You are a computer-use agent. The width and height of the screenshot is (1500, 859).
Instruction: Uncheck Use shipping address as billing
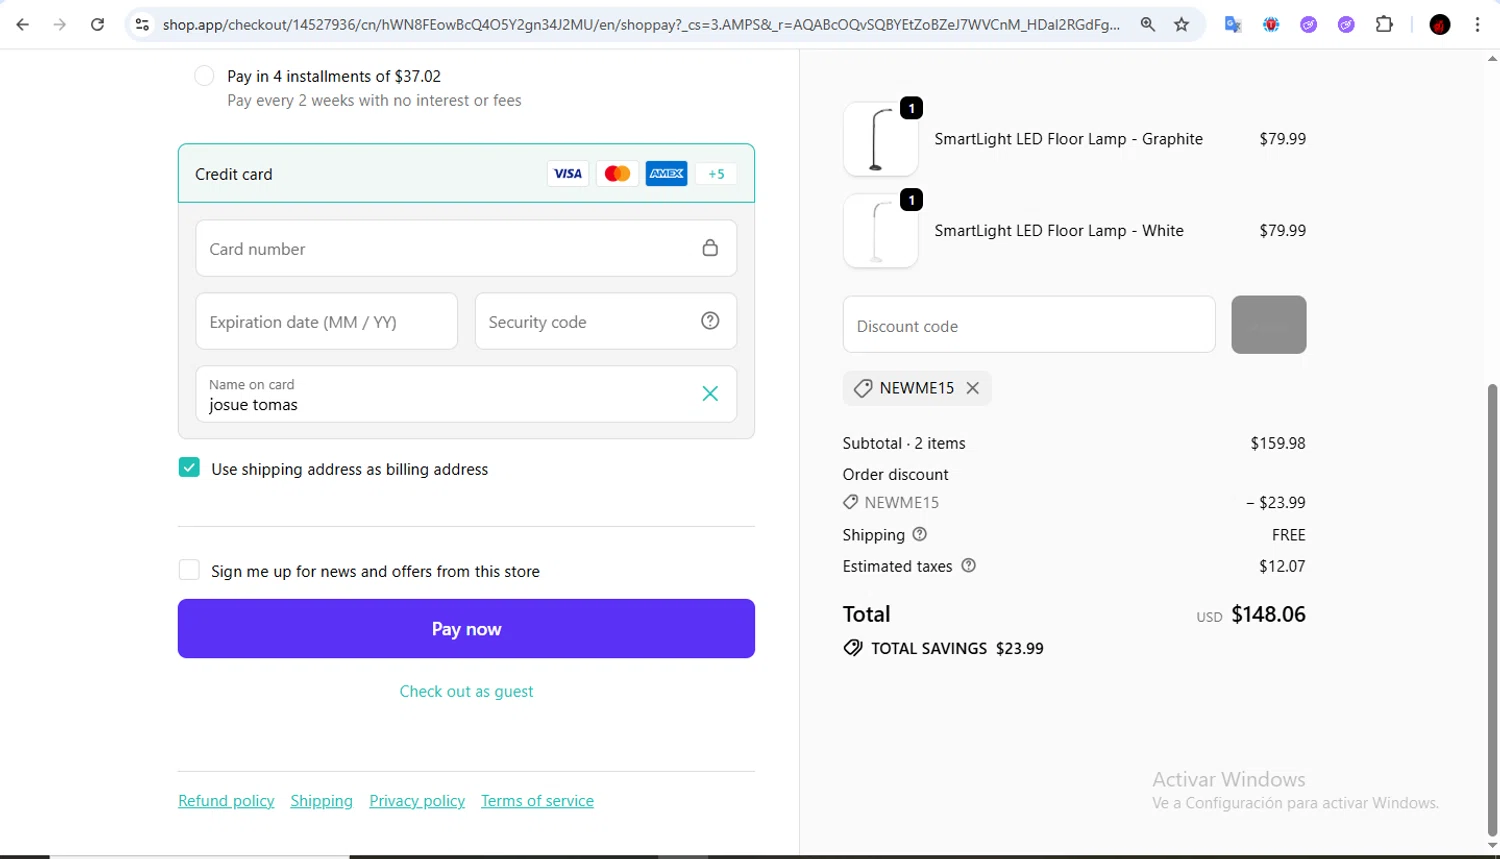pos(189,467)
